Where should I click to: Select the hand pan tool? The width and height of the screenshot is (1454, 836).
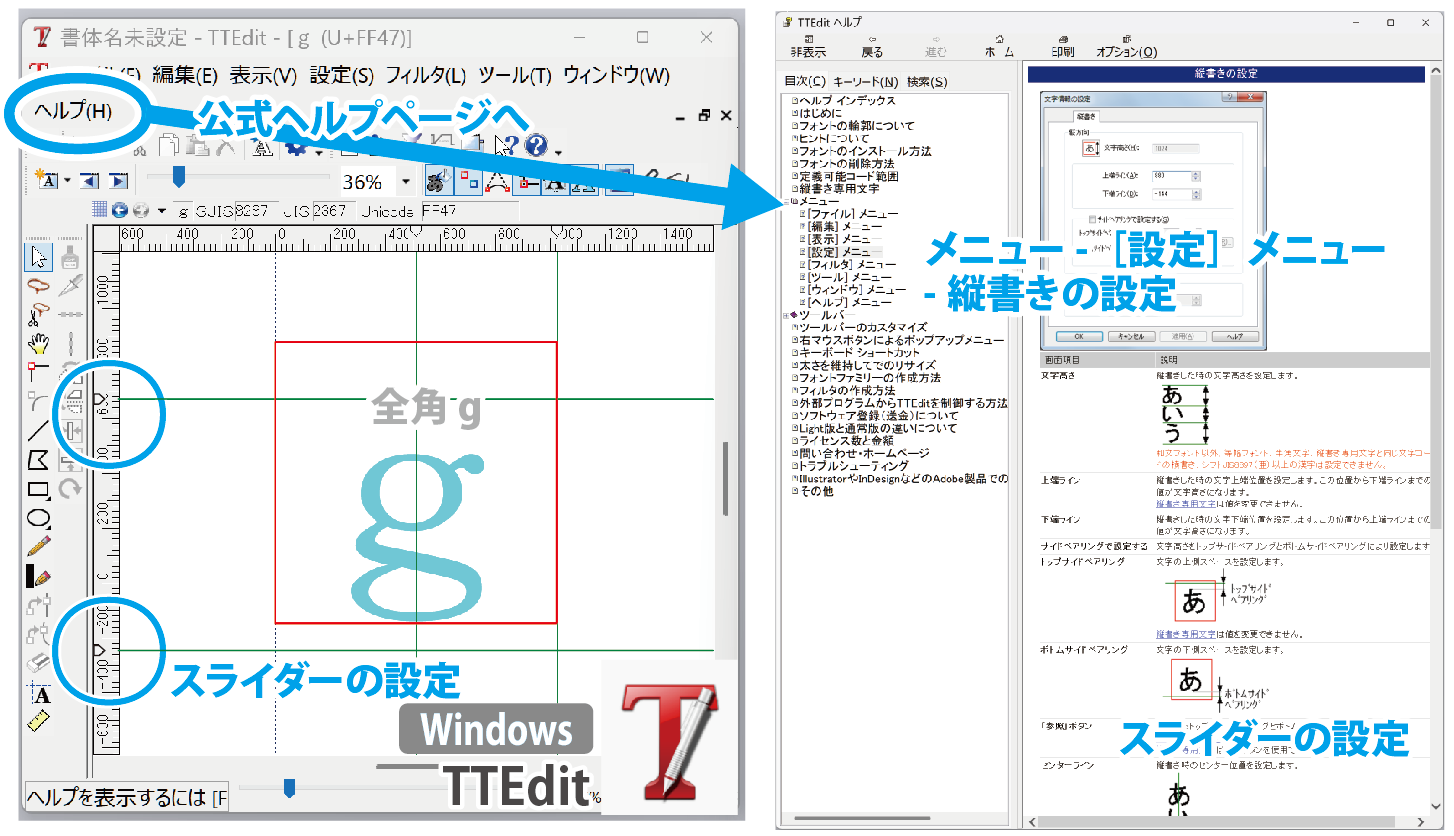tap(38, 344)
